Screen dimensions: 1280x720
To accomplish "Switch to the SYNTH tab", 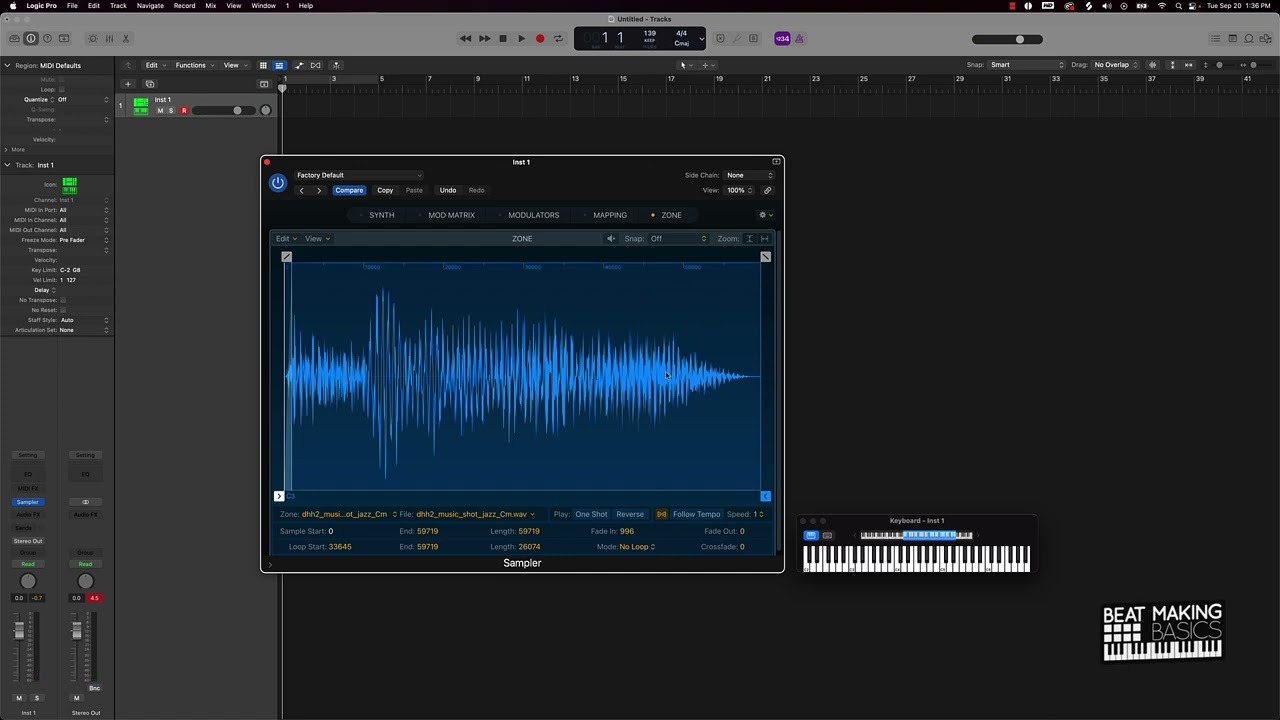I will coord(381,215).
